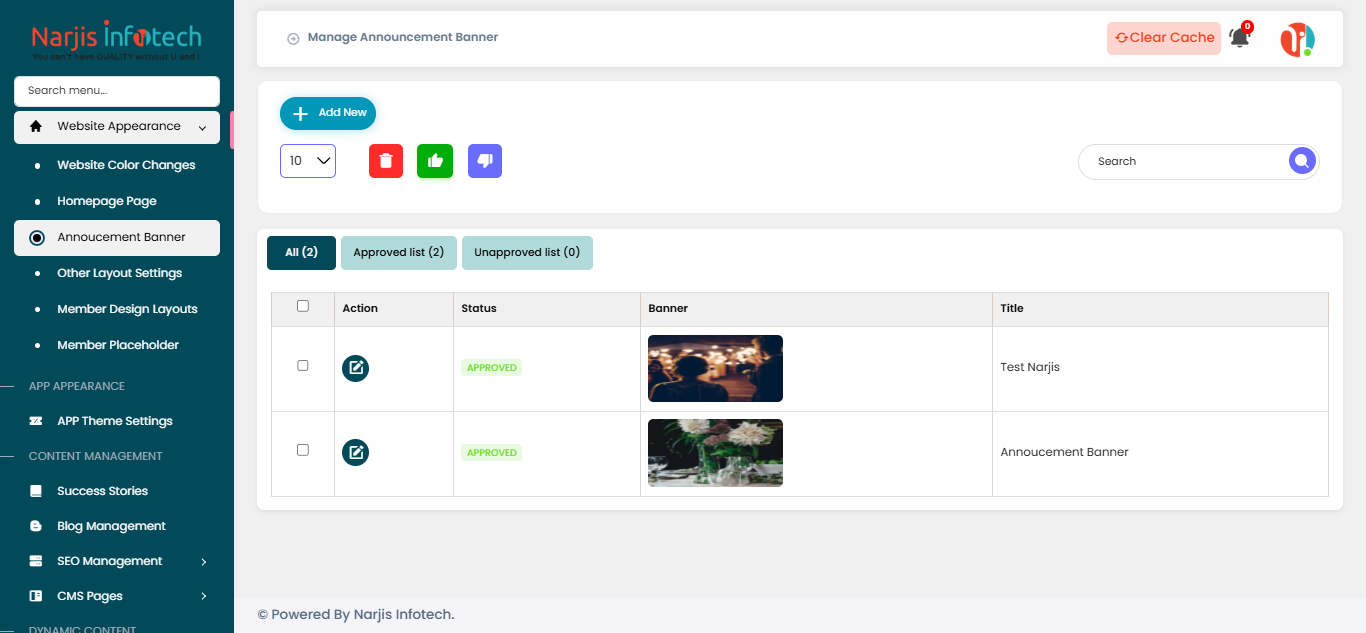Click the banner Search text field
The height and width of the screenshot is (633, 1366).
[x=1185, y=161]
